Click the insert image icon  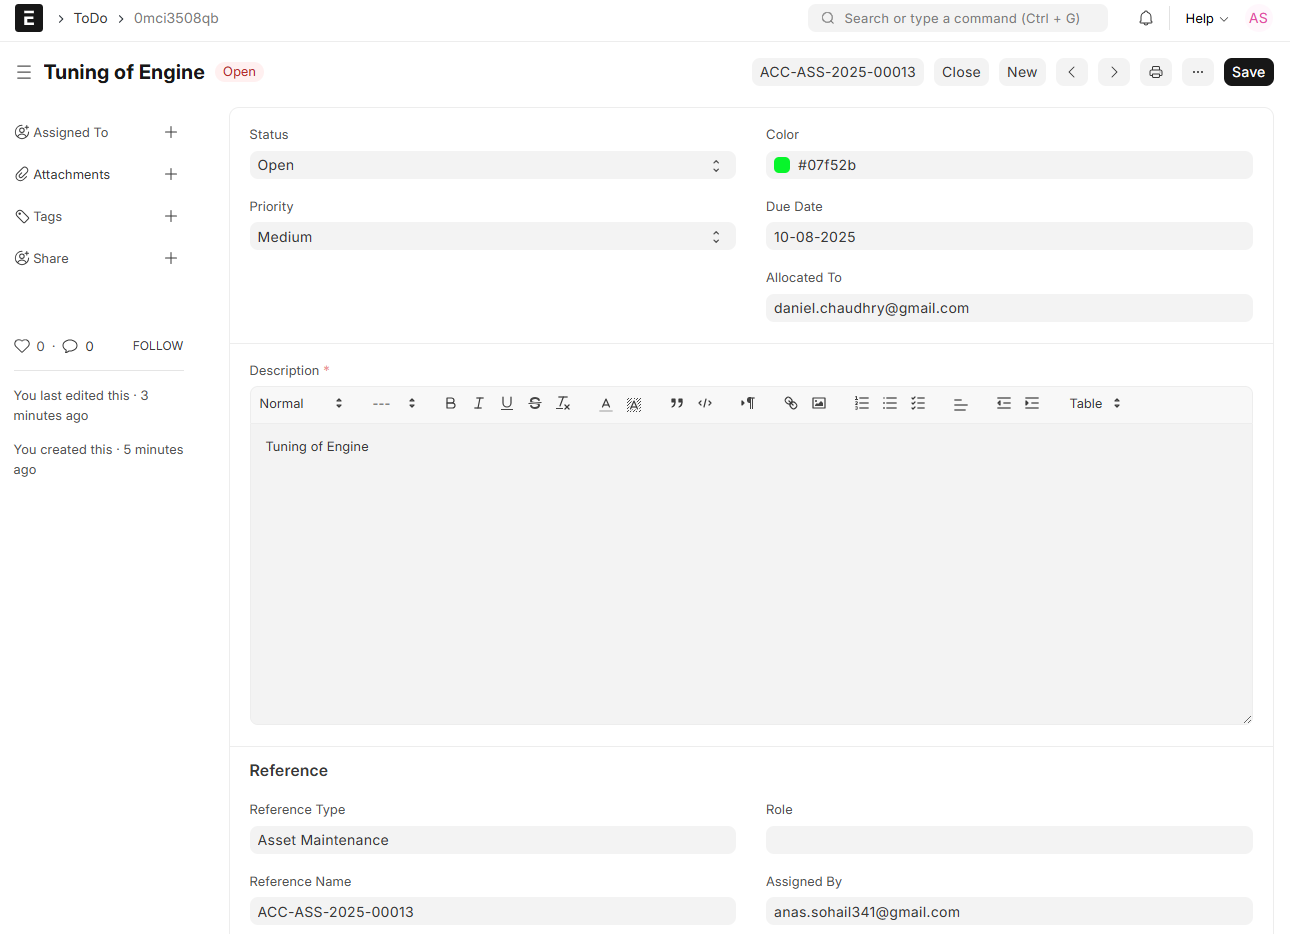pos(819,403)
